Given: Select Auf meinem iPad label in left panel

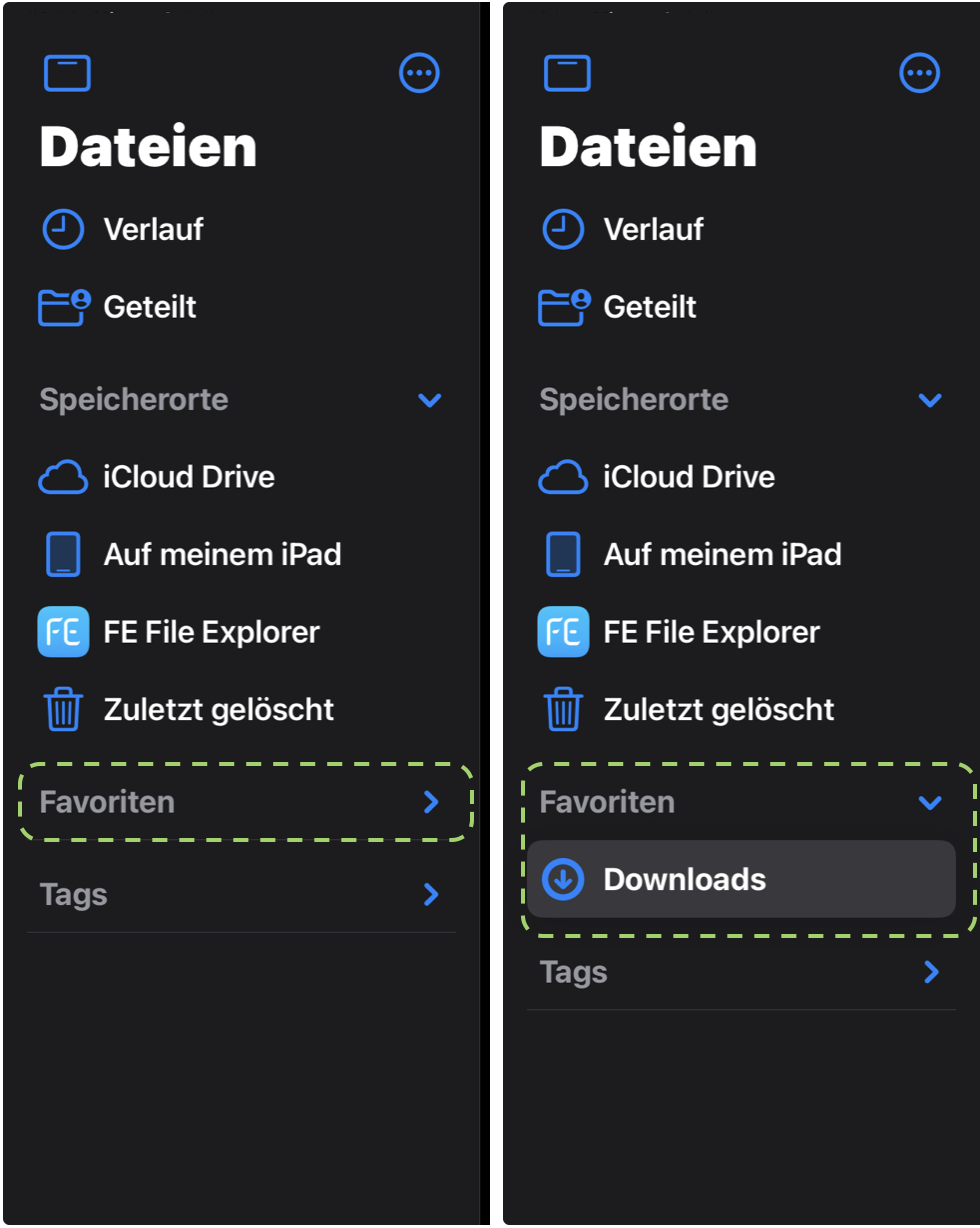Looking at the screenshot, I should point(222,554).
